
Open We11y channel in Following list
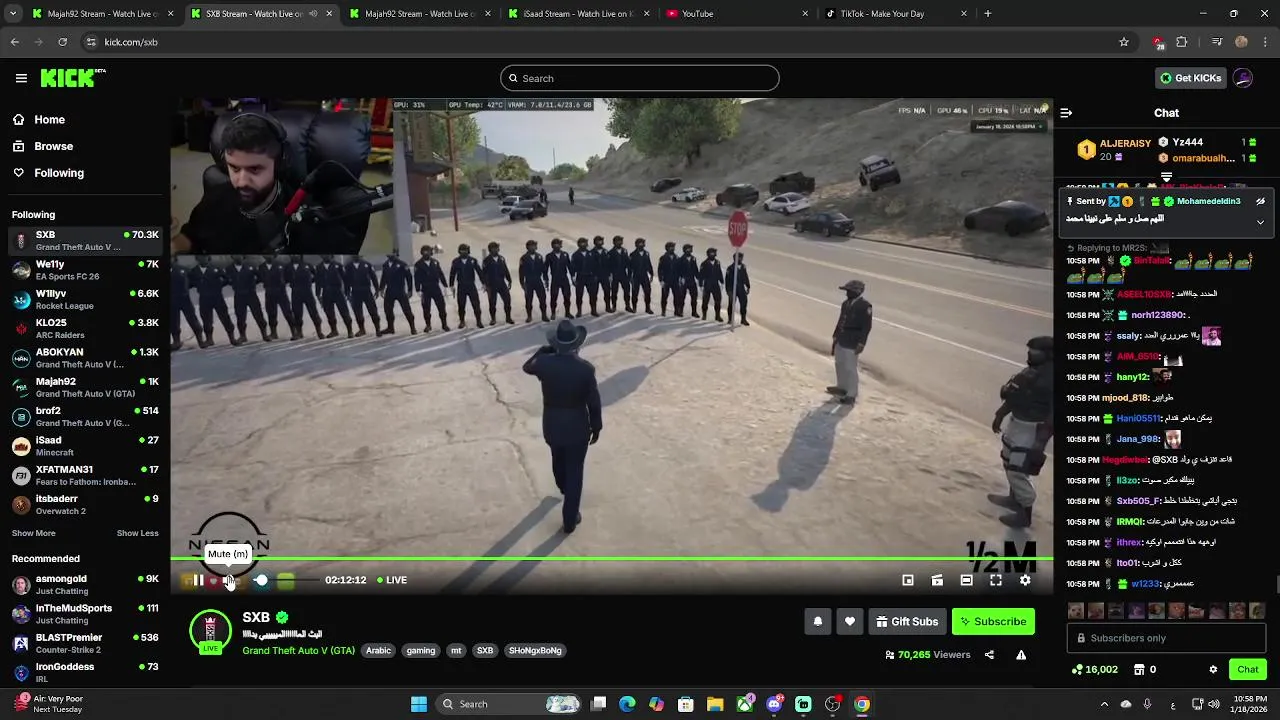(85, 270)
